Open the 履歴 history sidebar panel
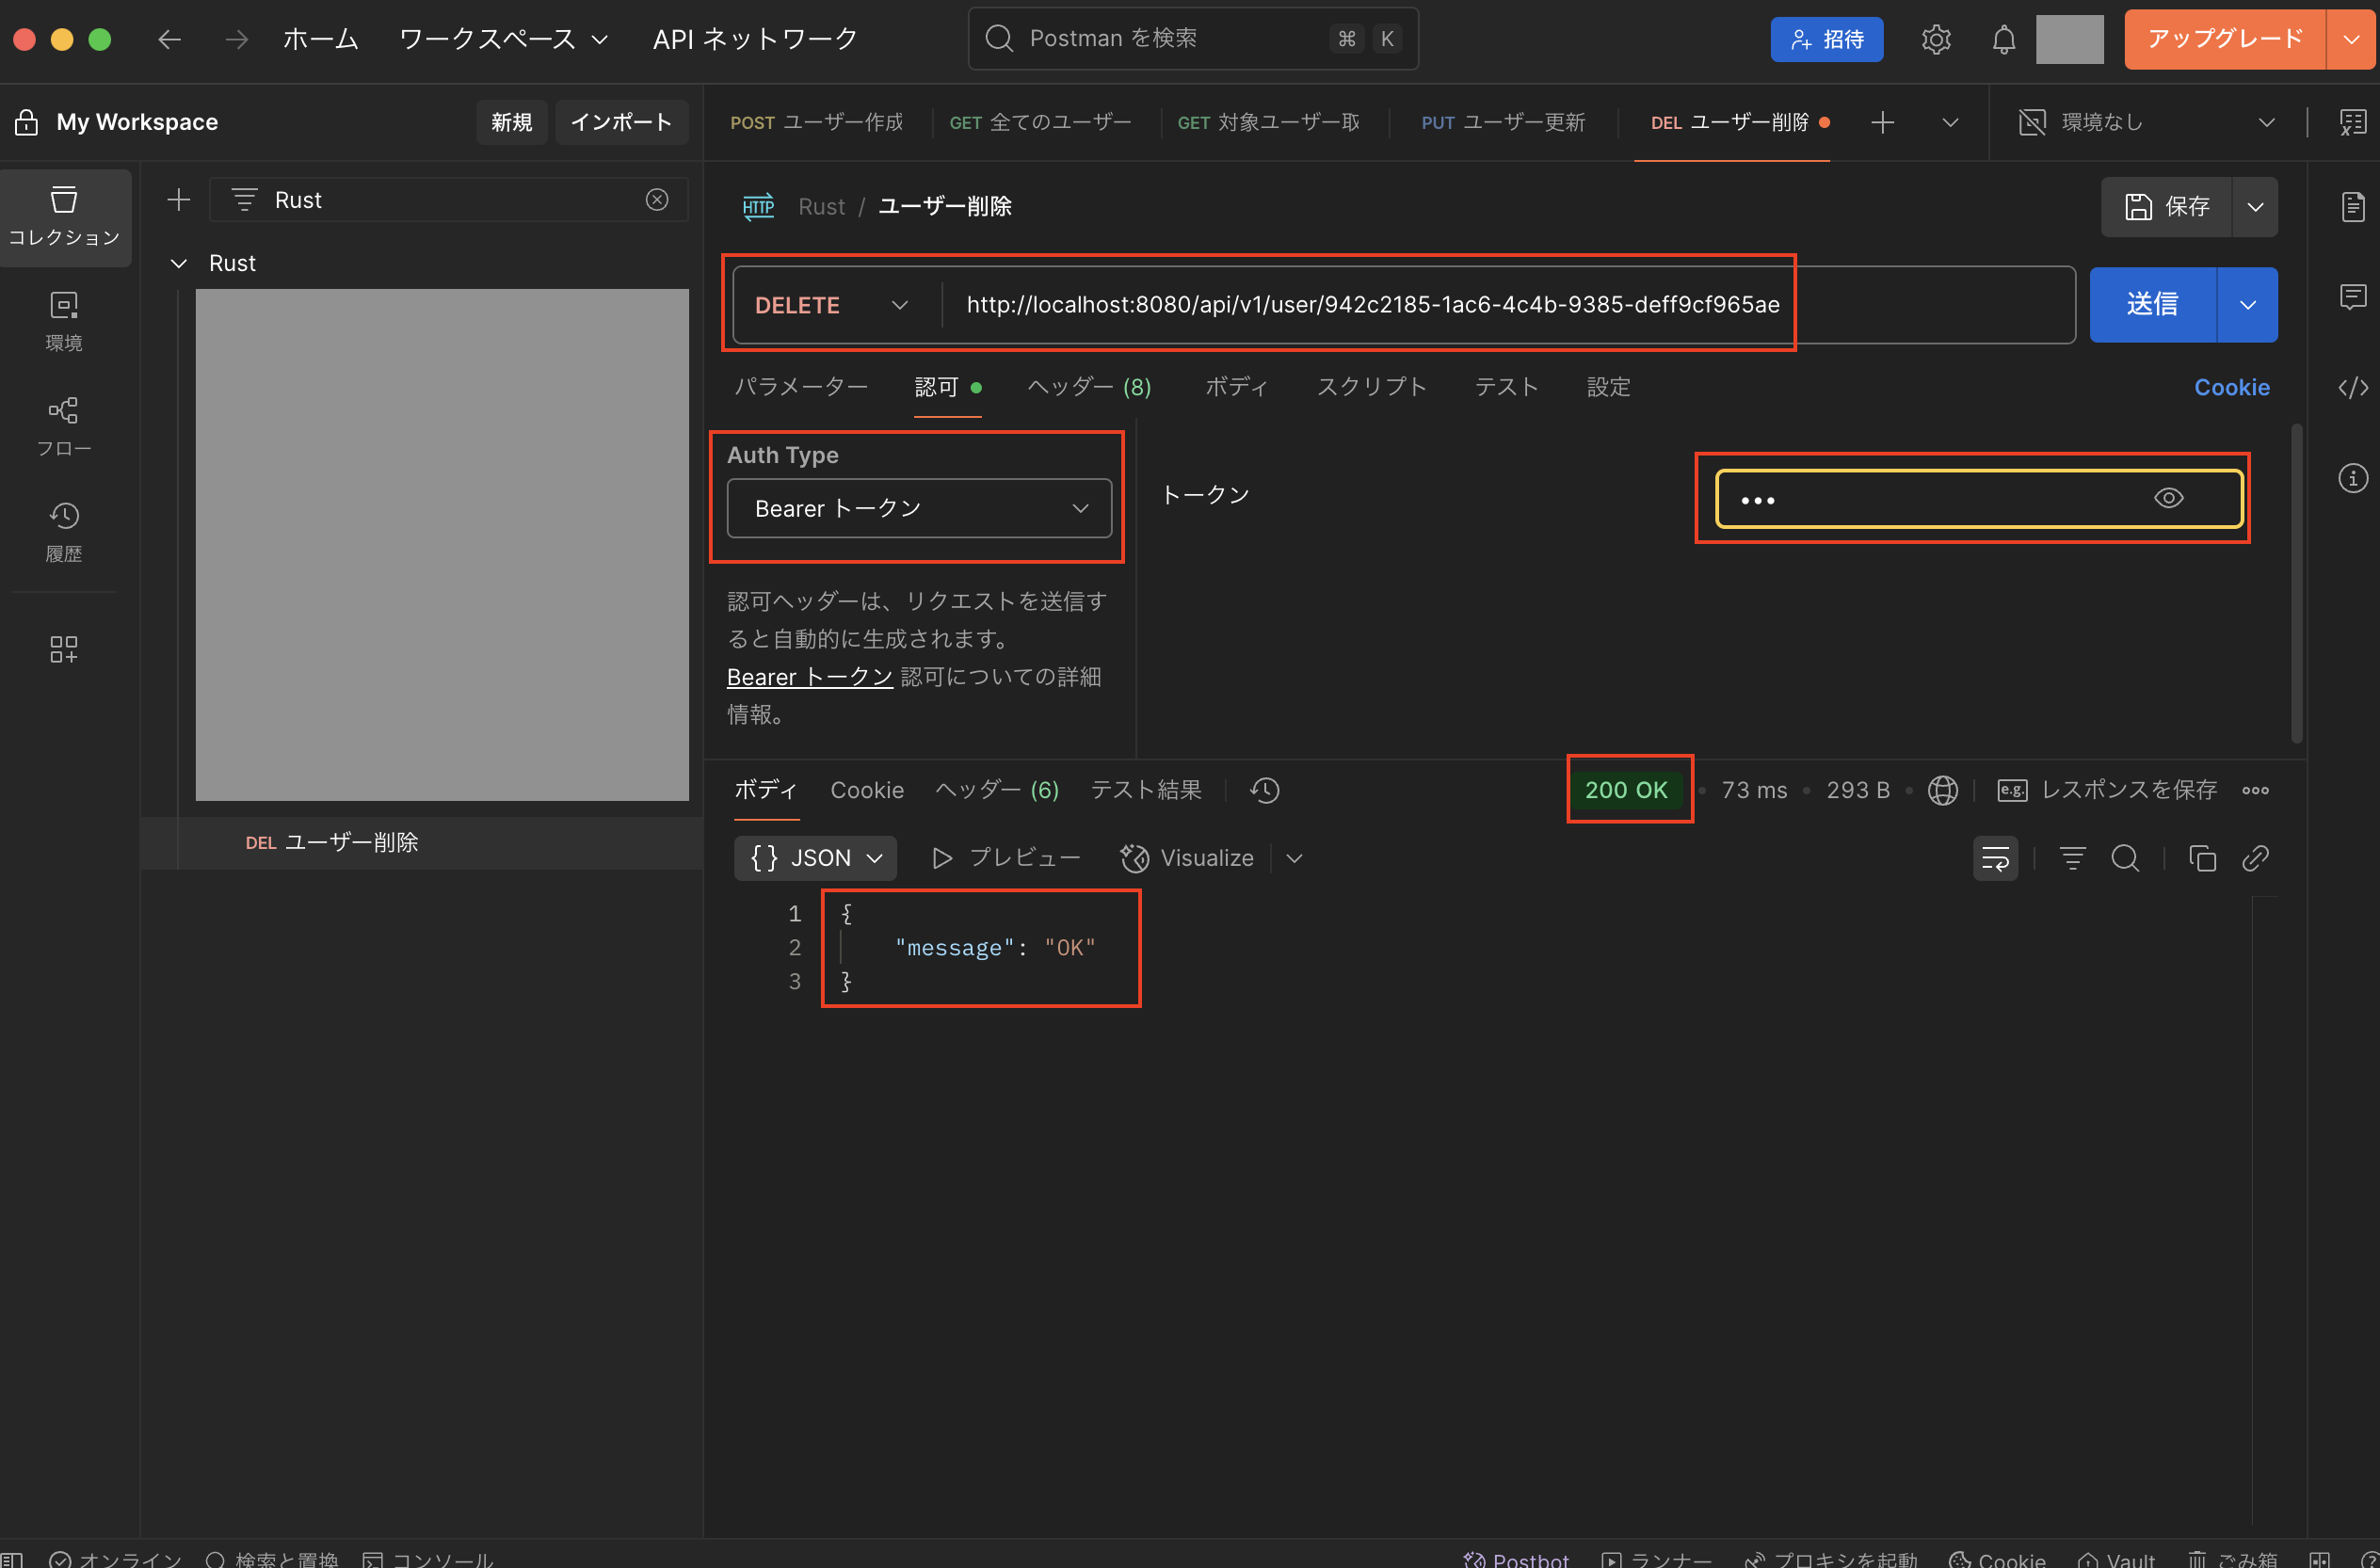 [x=64, y=532]
